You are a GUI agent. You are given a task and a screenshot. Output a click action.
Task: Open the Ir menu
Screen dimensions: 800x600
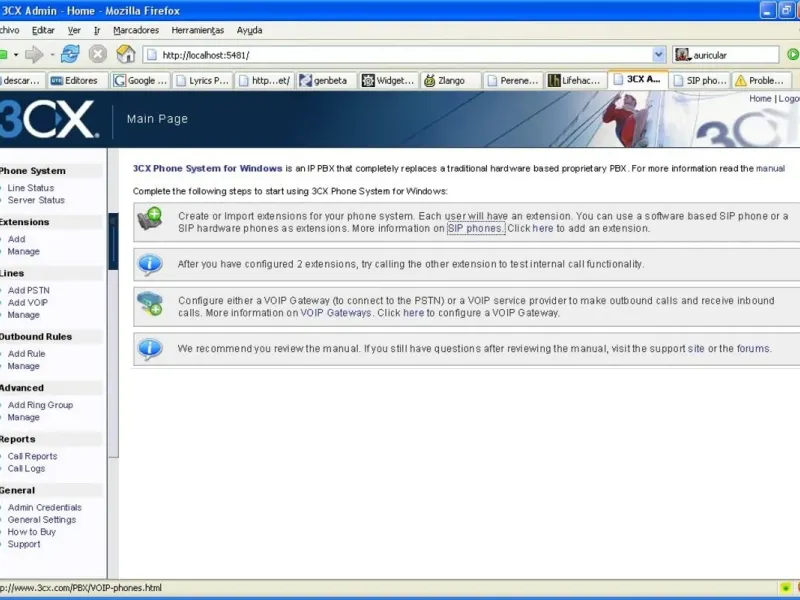pos(97,30)
